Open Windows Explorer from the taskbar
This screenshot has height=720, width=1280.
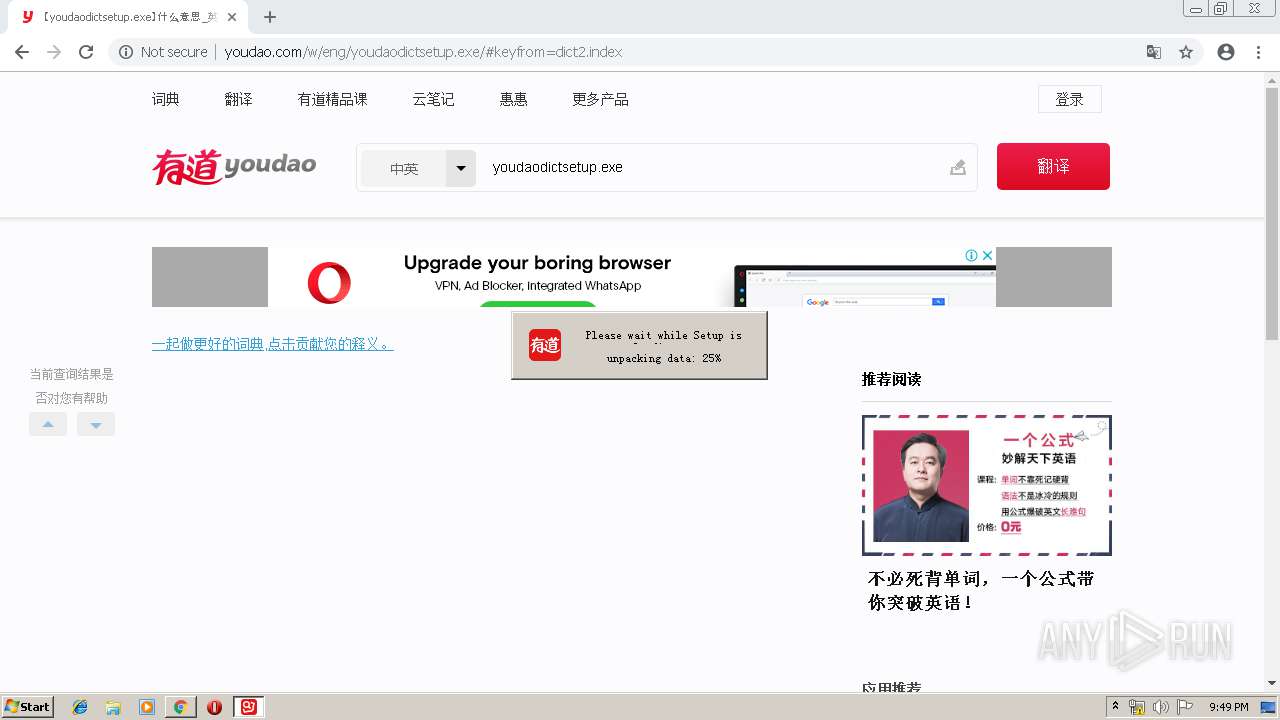tap(113, 707)
